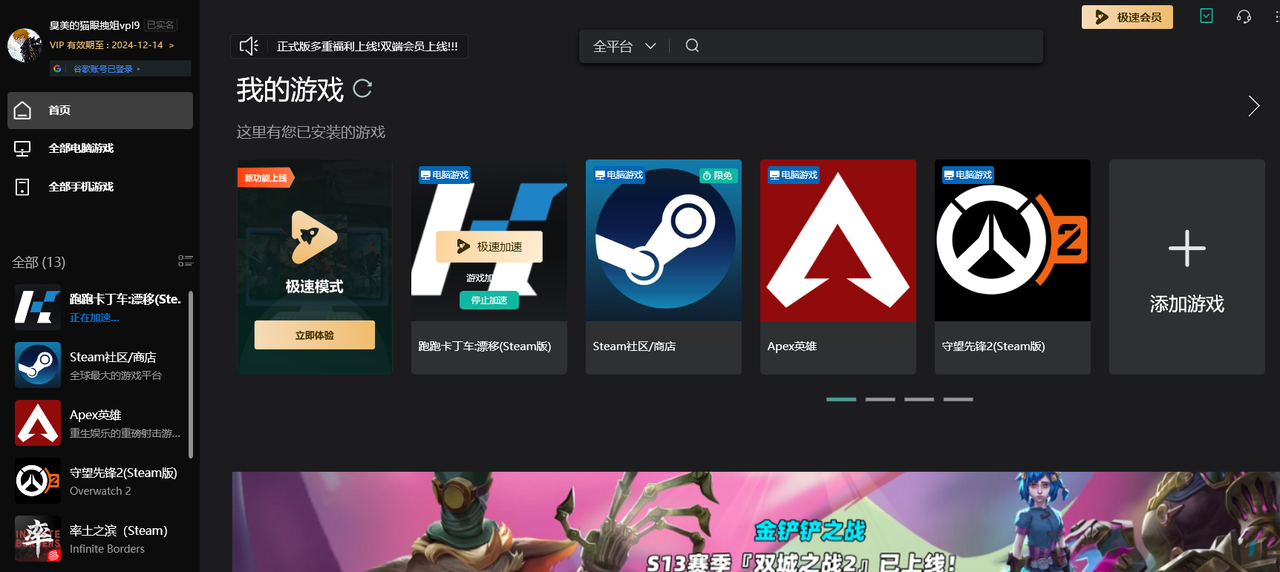Open the check-in task icon at top

[x=1207, y=16]
